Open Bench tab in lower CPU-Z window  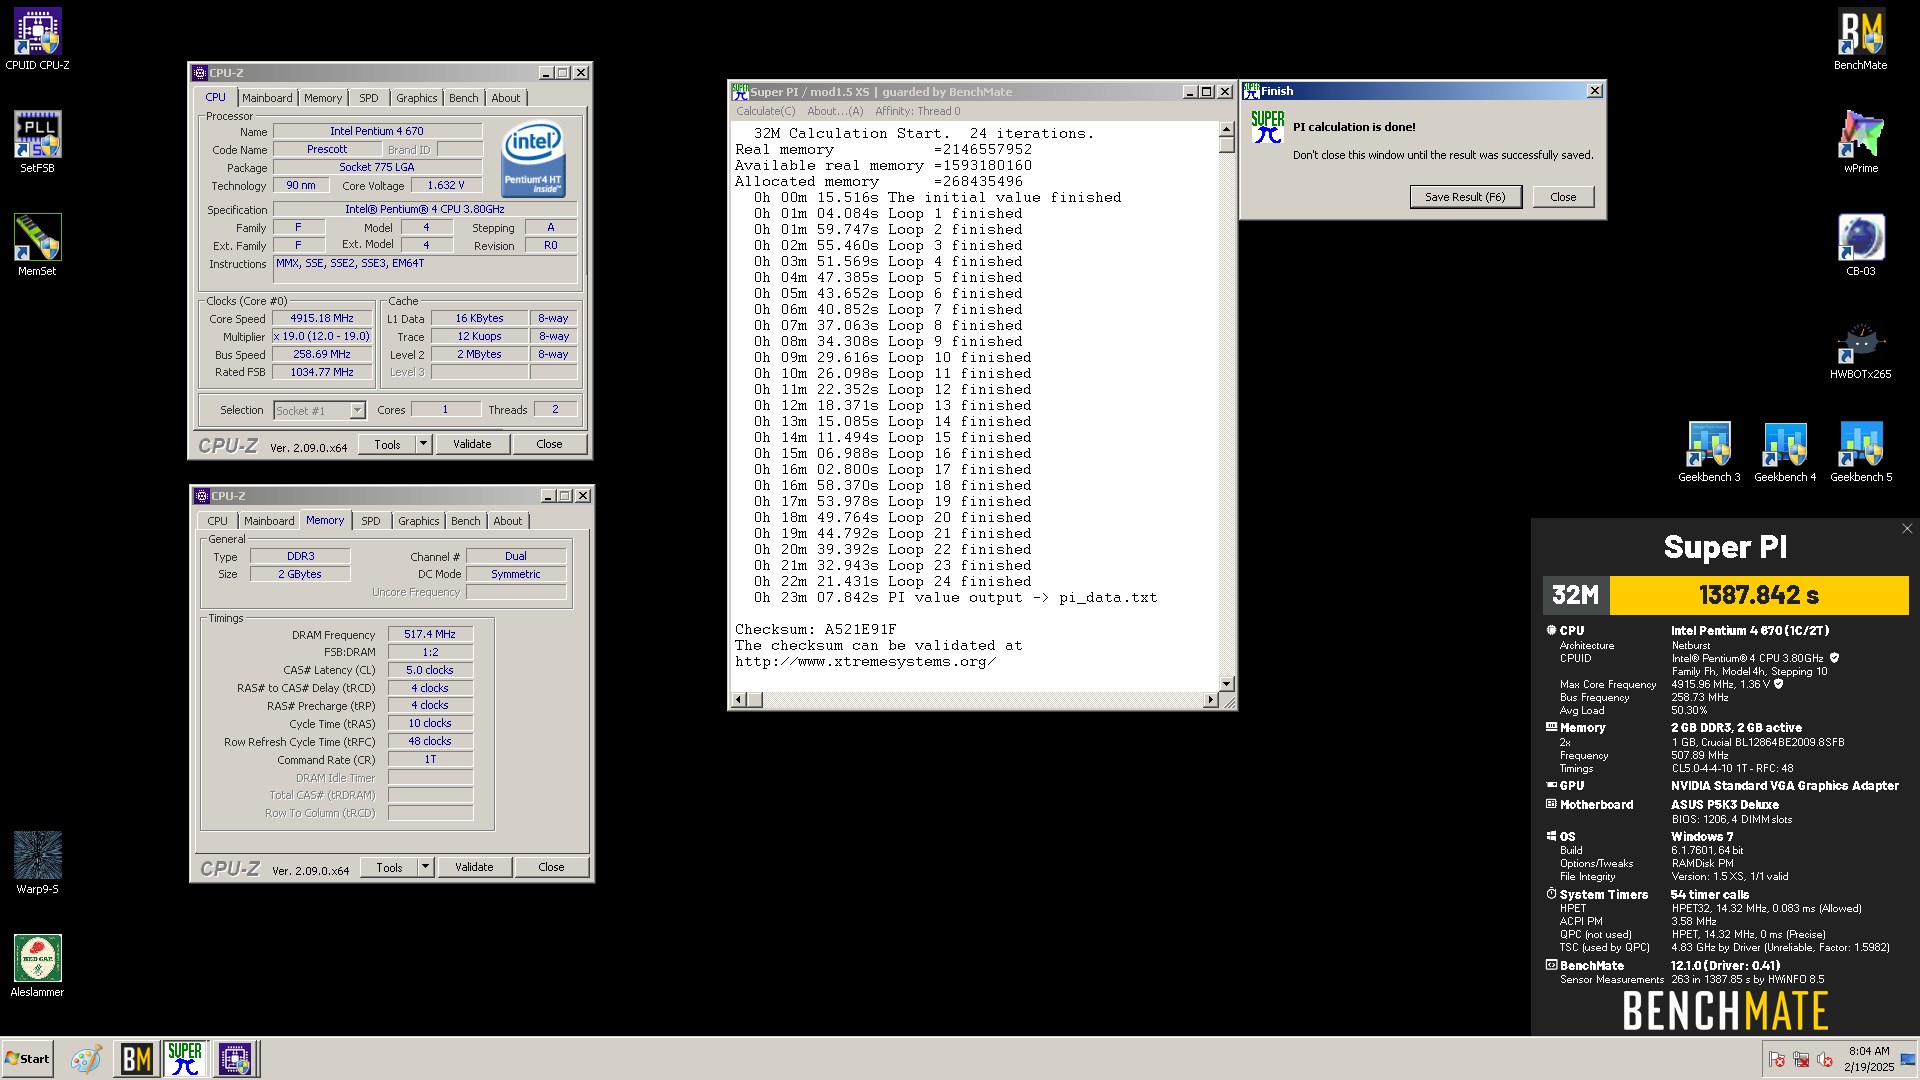(466, 521)
